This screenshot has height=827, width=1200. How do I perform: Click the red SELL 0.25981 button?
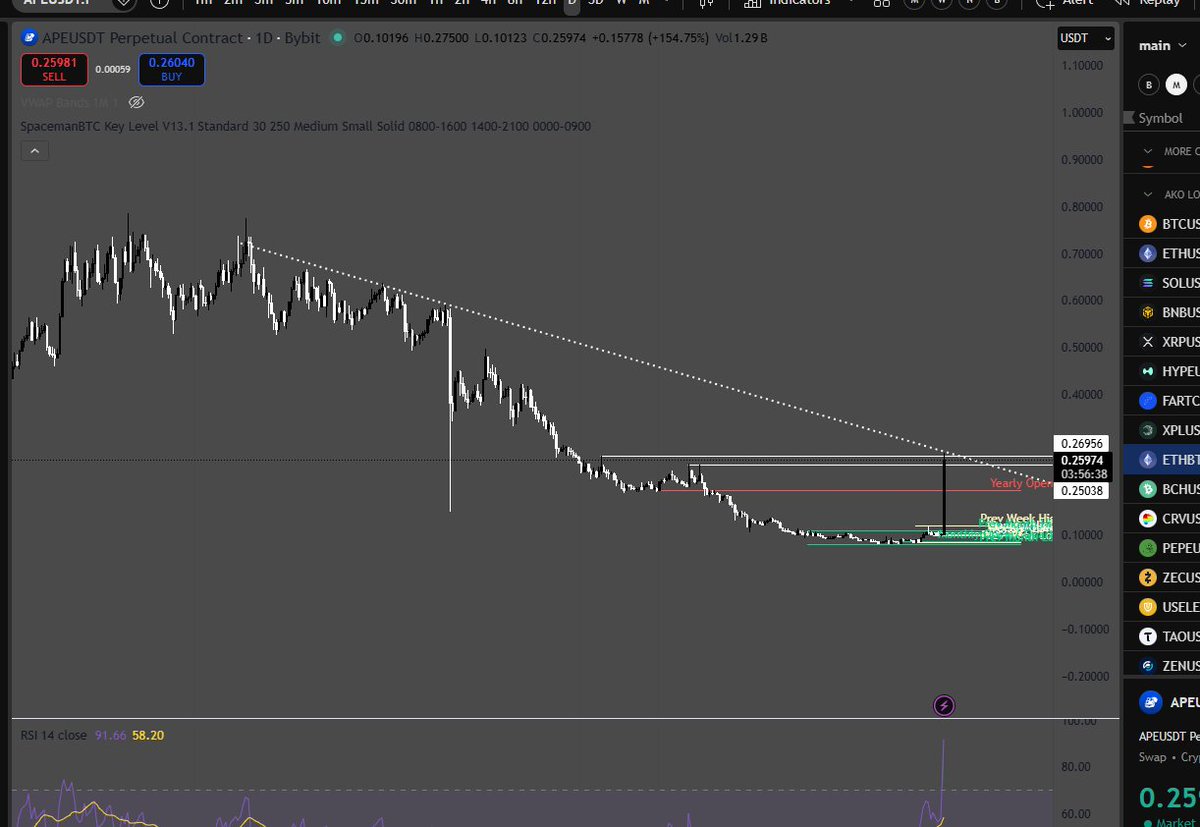tap(54, 69)
